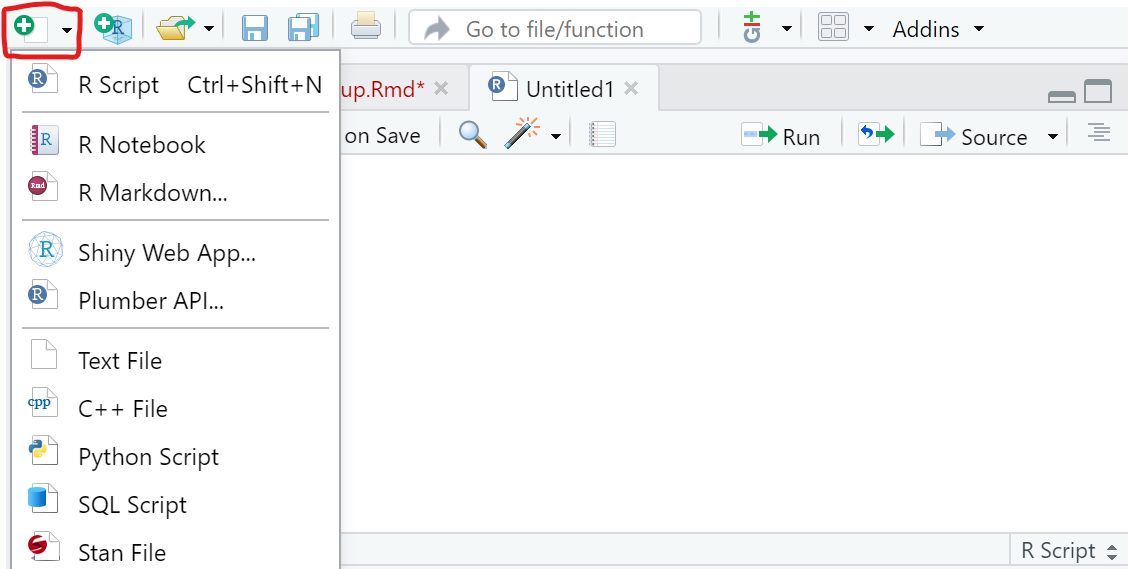Open an existing file via the folder icon
Viewport: 1128px width, 569px height.
pyautogui.click(x=174, y=28)
